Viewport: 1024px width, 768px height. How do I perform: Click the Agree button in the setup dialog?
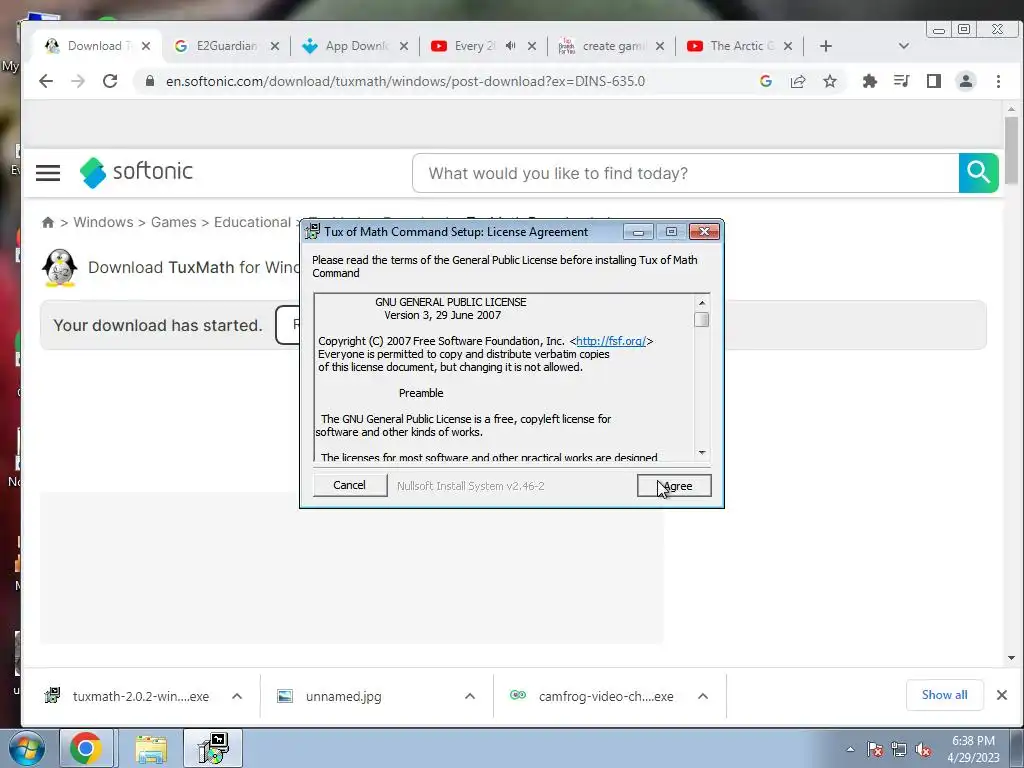(674, 485)
